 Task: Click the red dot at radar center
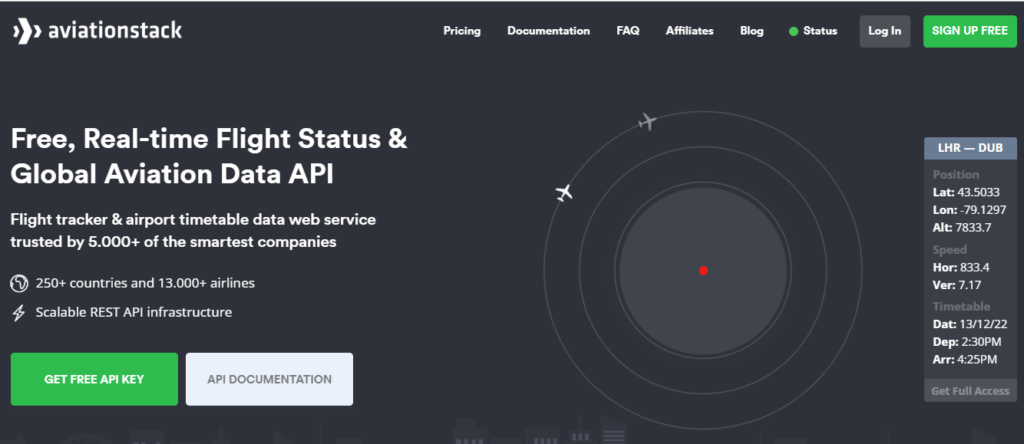703,270
